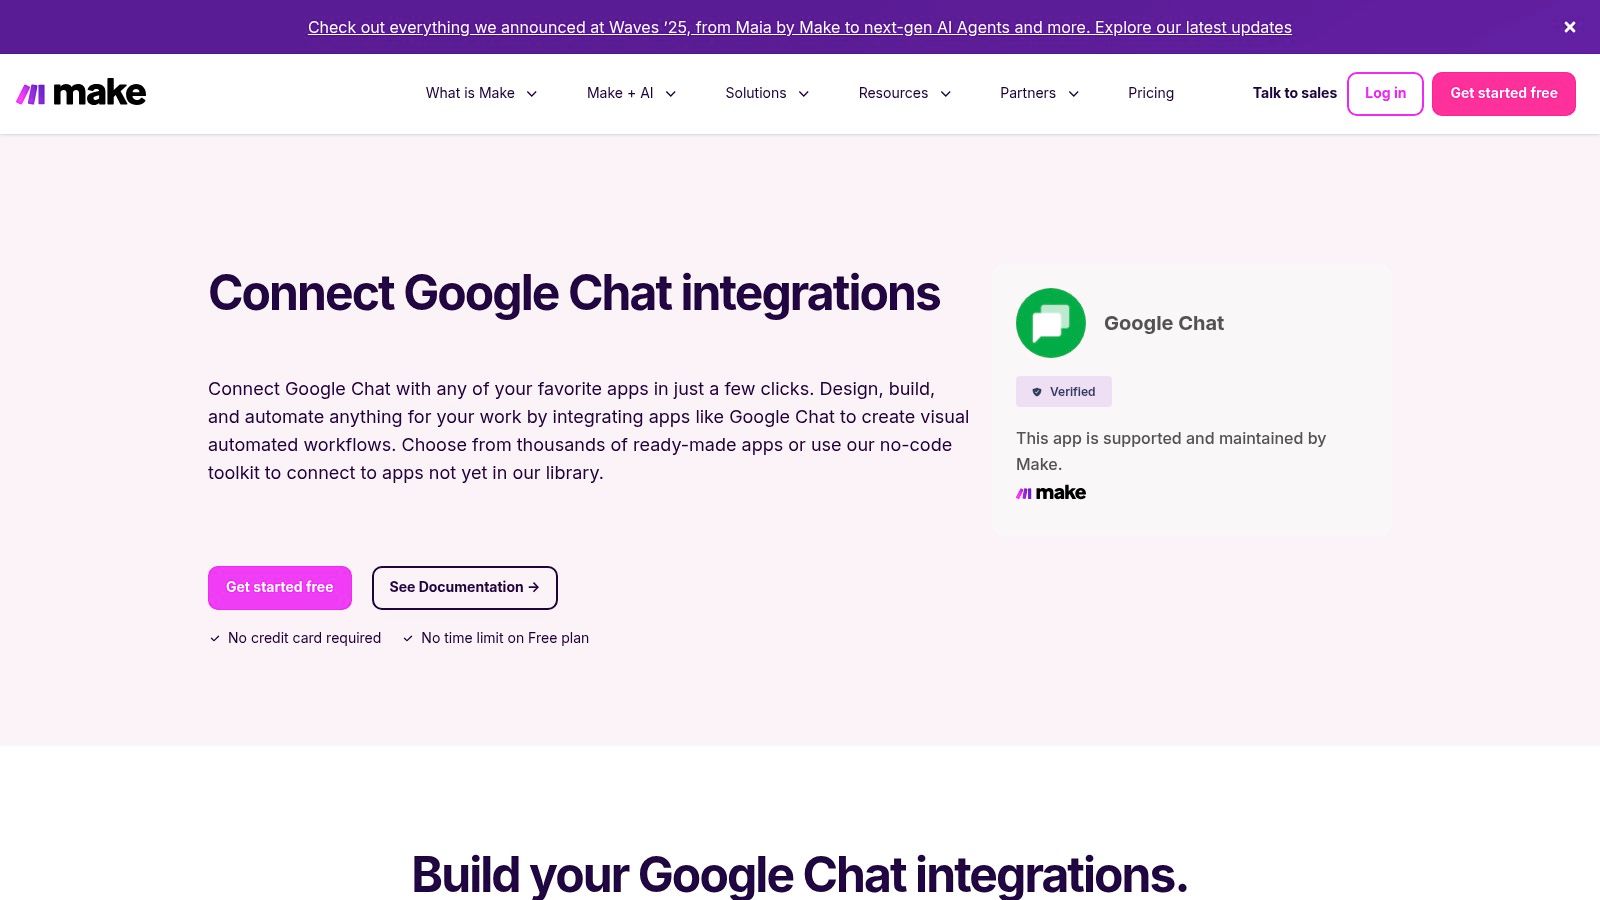Click the Make logo in the navigation bar
This screenshot has width=1600, height=900.
(81, 92)
